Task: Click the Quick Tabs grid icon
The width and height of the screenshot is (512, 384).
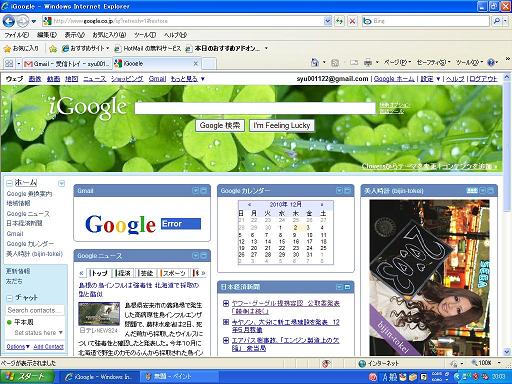Action: tap(9, 63)
